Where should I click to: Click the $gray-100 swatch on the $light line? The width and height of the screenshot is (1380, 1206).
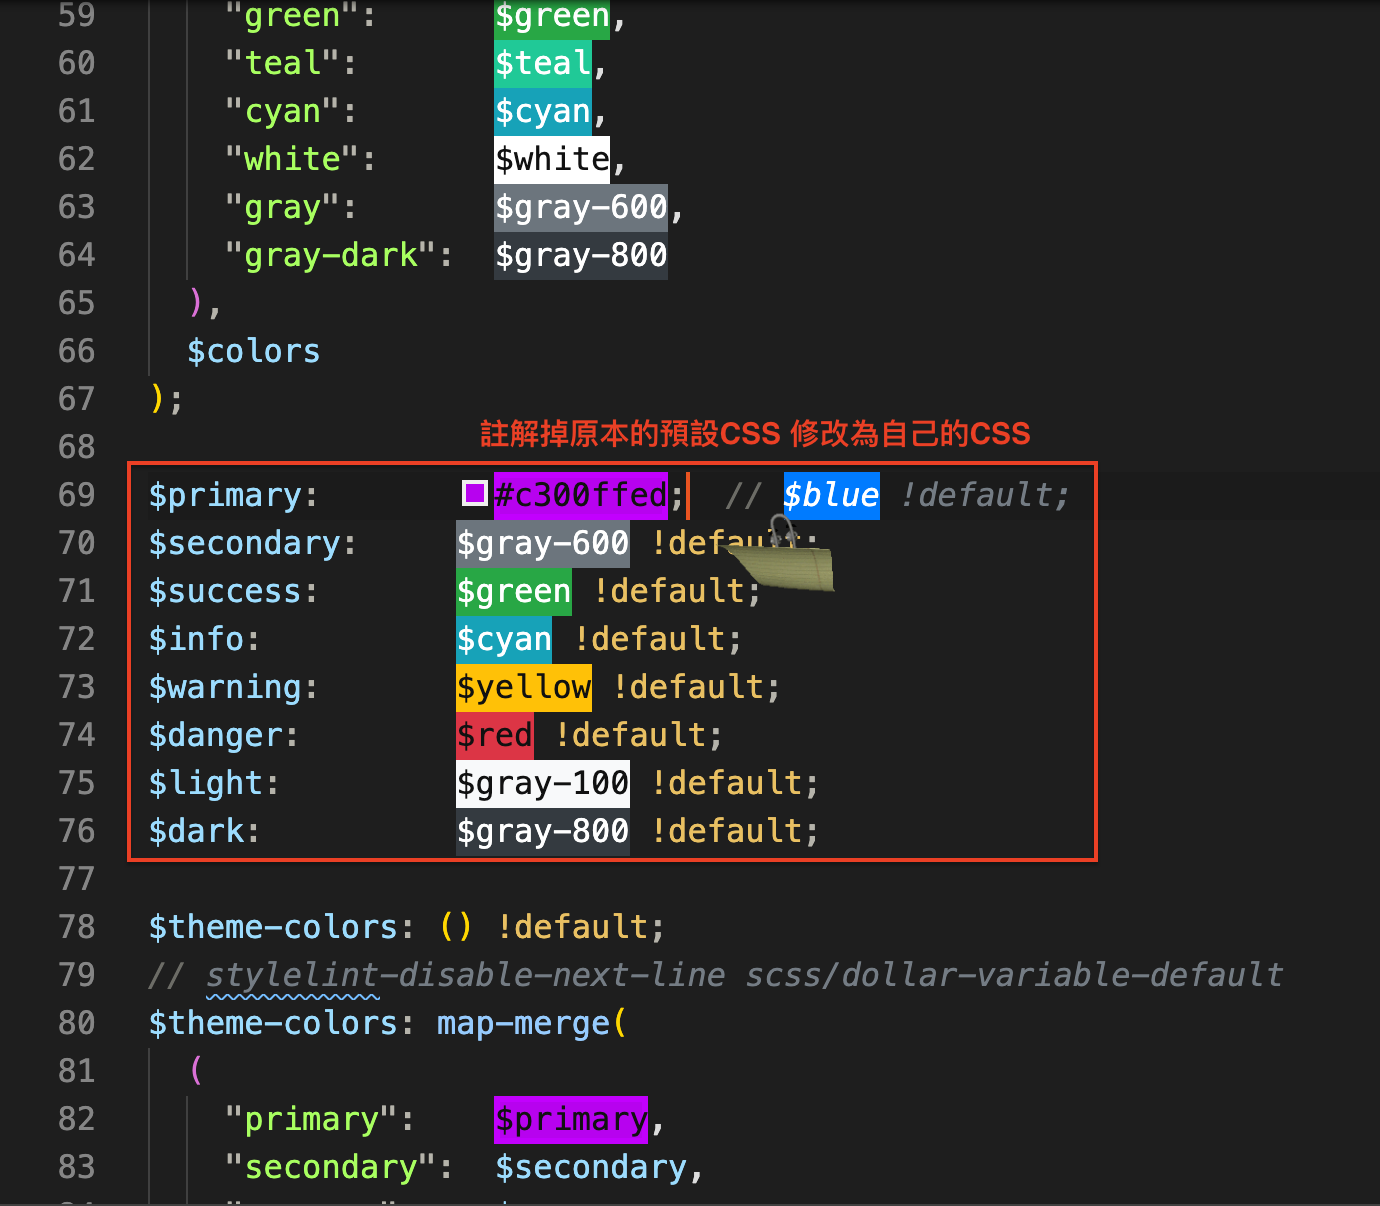pyautogui.click(x=542, y=783)
